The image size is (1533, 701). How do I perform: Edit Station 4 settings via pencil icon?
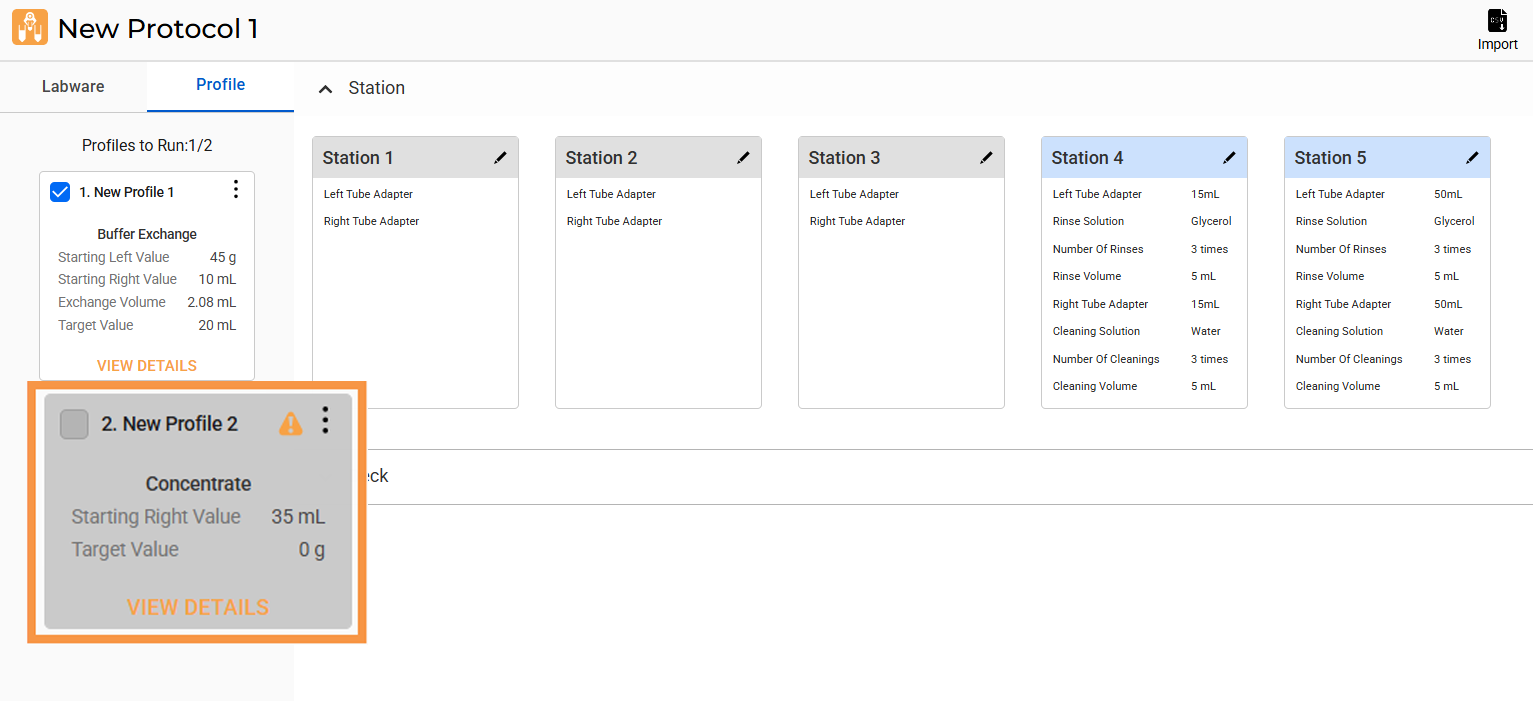tap(1229, 158)
